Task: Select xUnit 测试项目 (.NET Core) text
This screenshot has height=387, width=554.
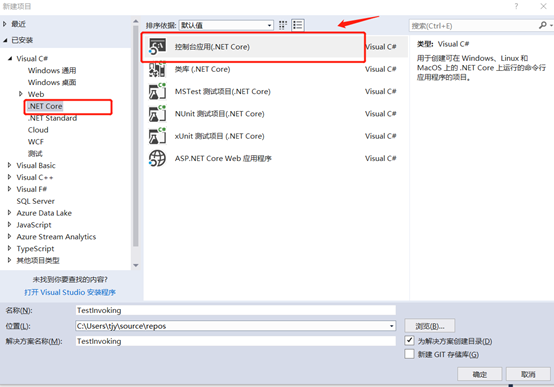Action: tap(219, 136)
